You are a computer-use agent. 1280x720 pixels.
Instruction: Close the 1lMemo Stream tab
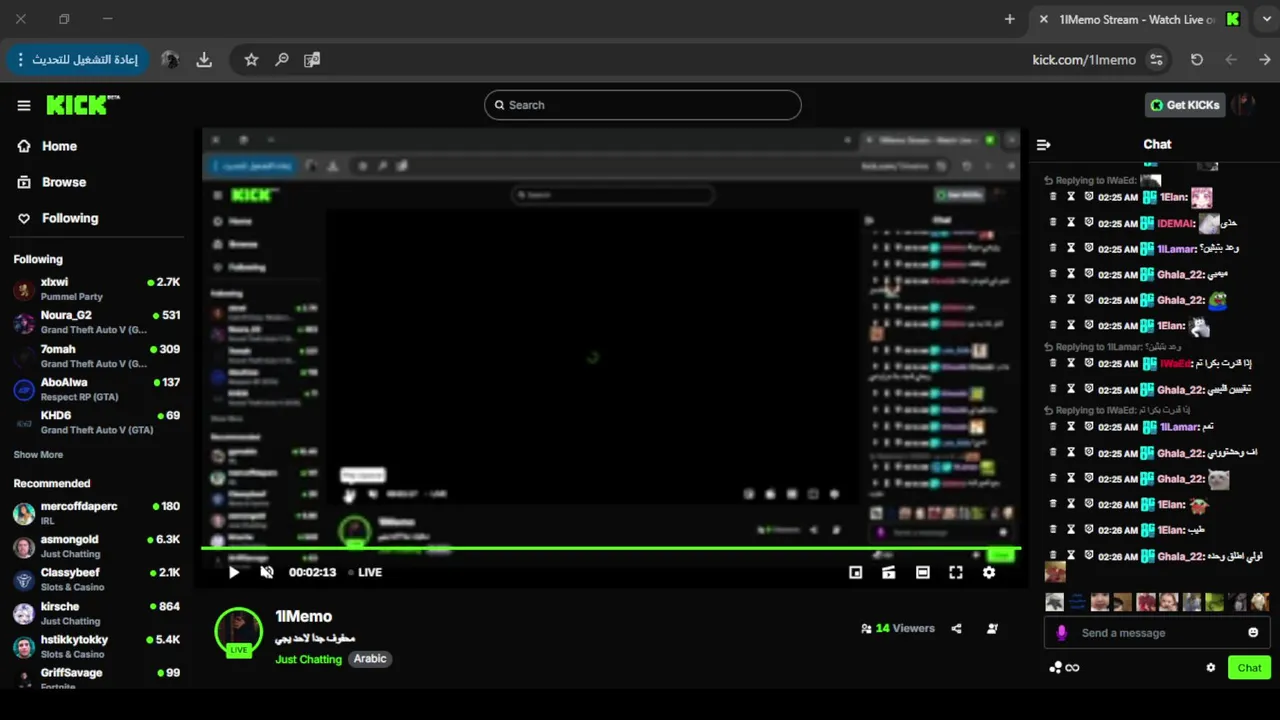pos(1044,19)
